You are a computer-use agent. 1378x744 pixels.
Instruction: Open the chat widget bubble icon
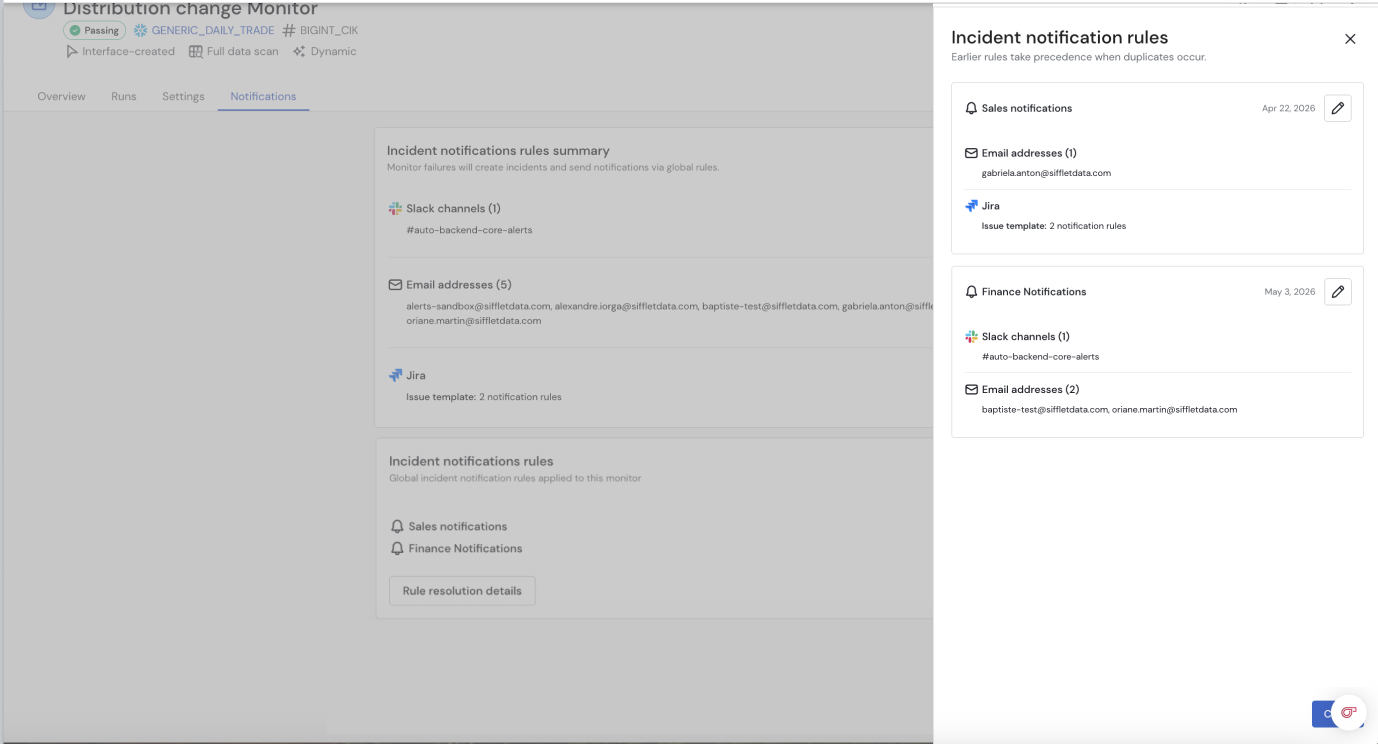click(1348, 712)
